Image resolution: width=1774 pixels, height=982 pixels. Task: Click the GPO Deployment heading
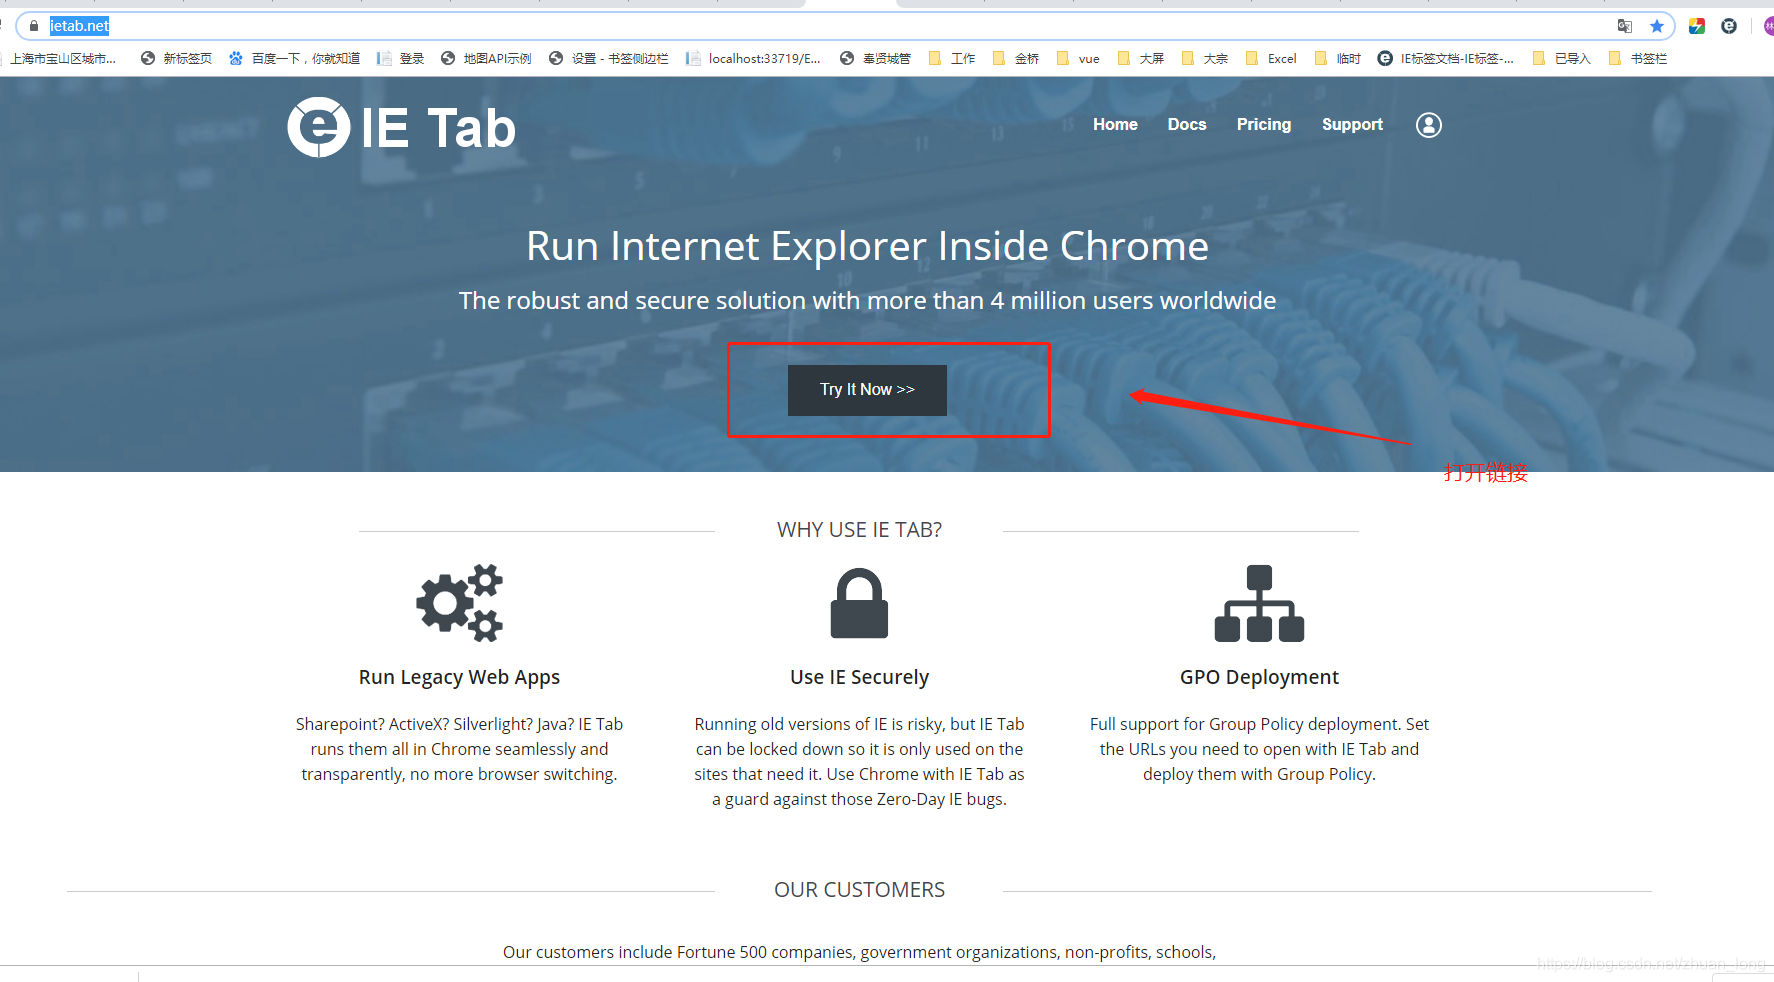tap(1259, 677)
